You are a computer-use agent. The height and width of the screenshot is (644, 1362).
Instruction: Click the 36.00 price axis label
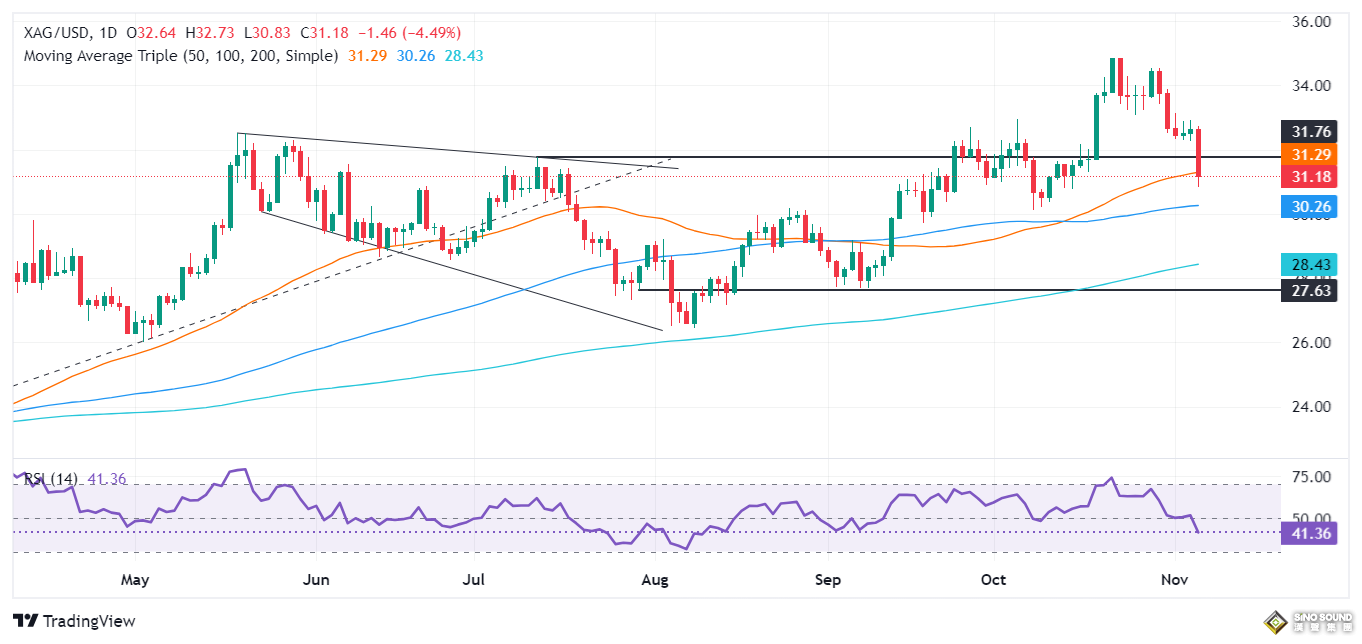coord(1310,21)
